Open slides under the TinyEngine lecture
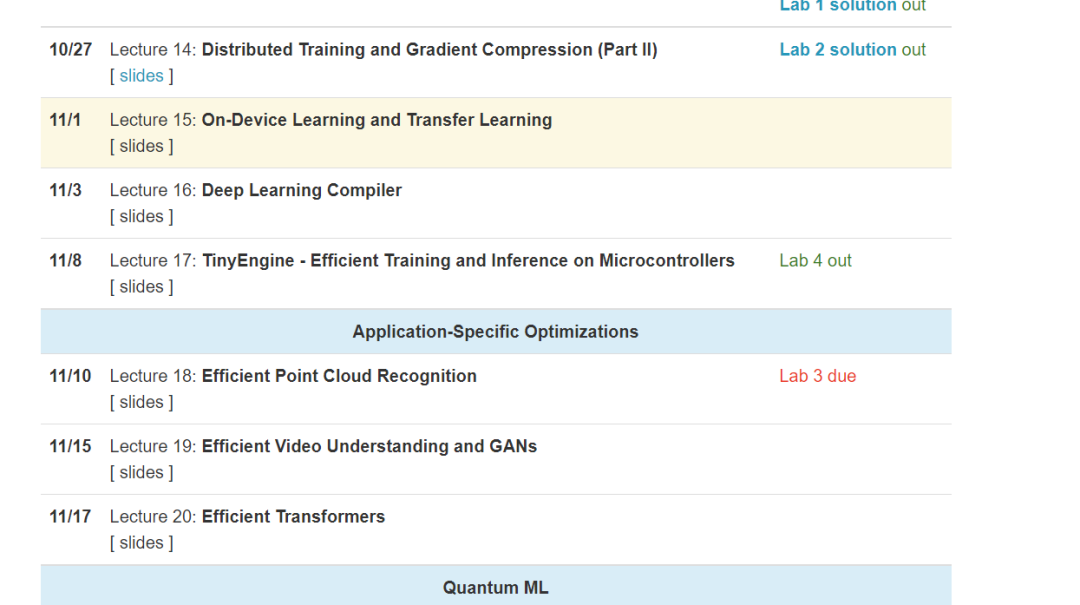This screenshot has width=1080, height=605. coord(141,287)
